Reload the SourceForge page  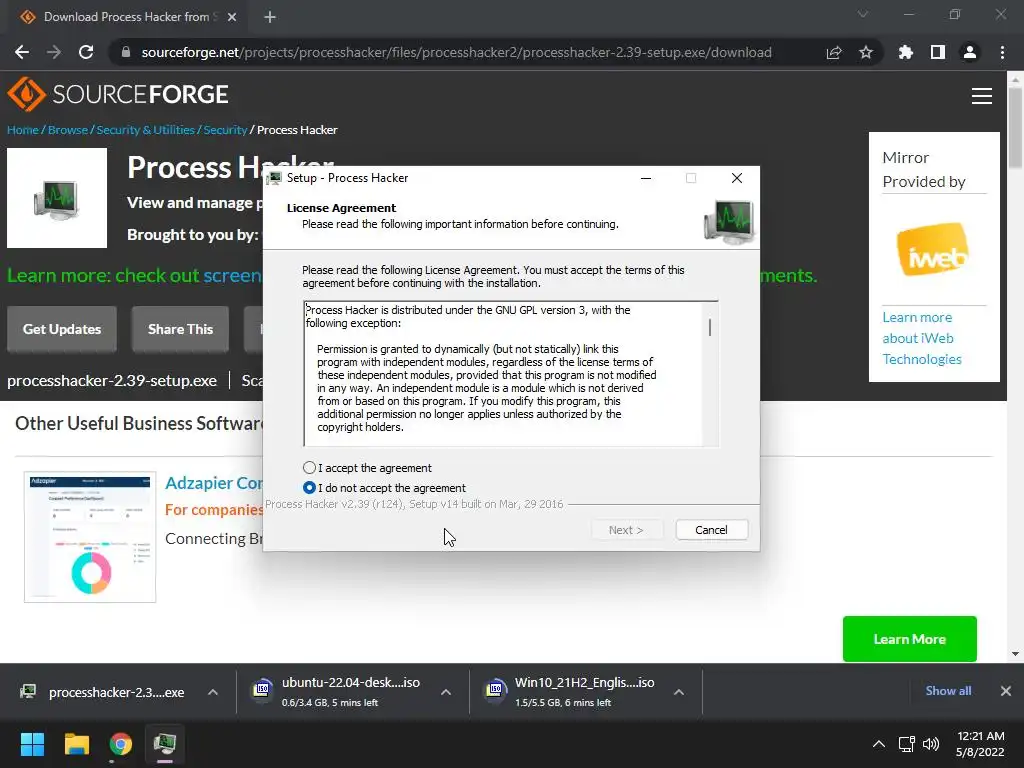[86, 52]
